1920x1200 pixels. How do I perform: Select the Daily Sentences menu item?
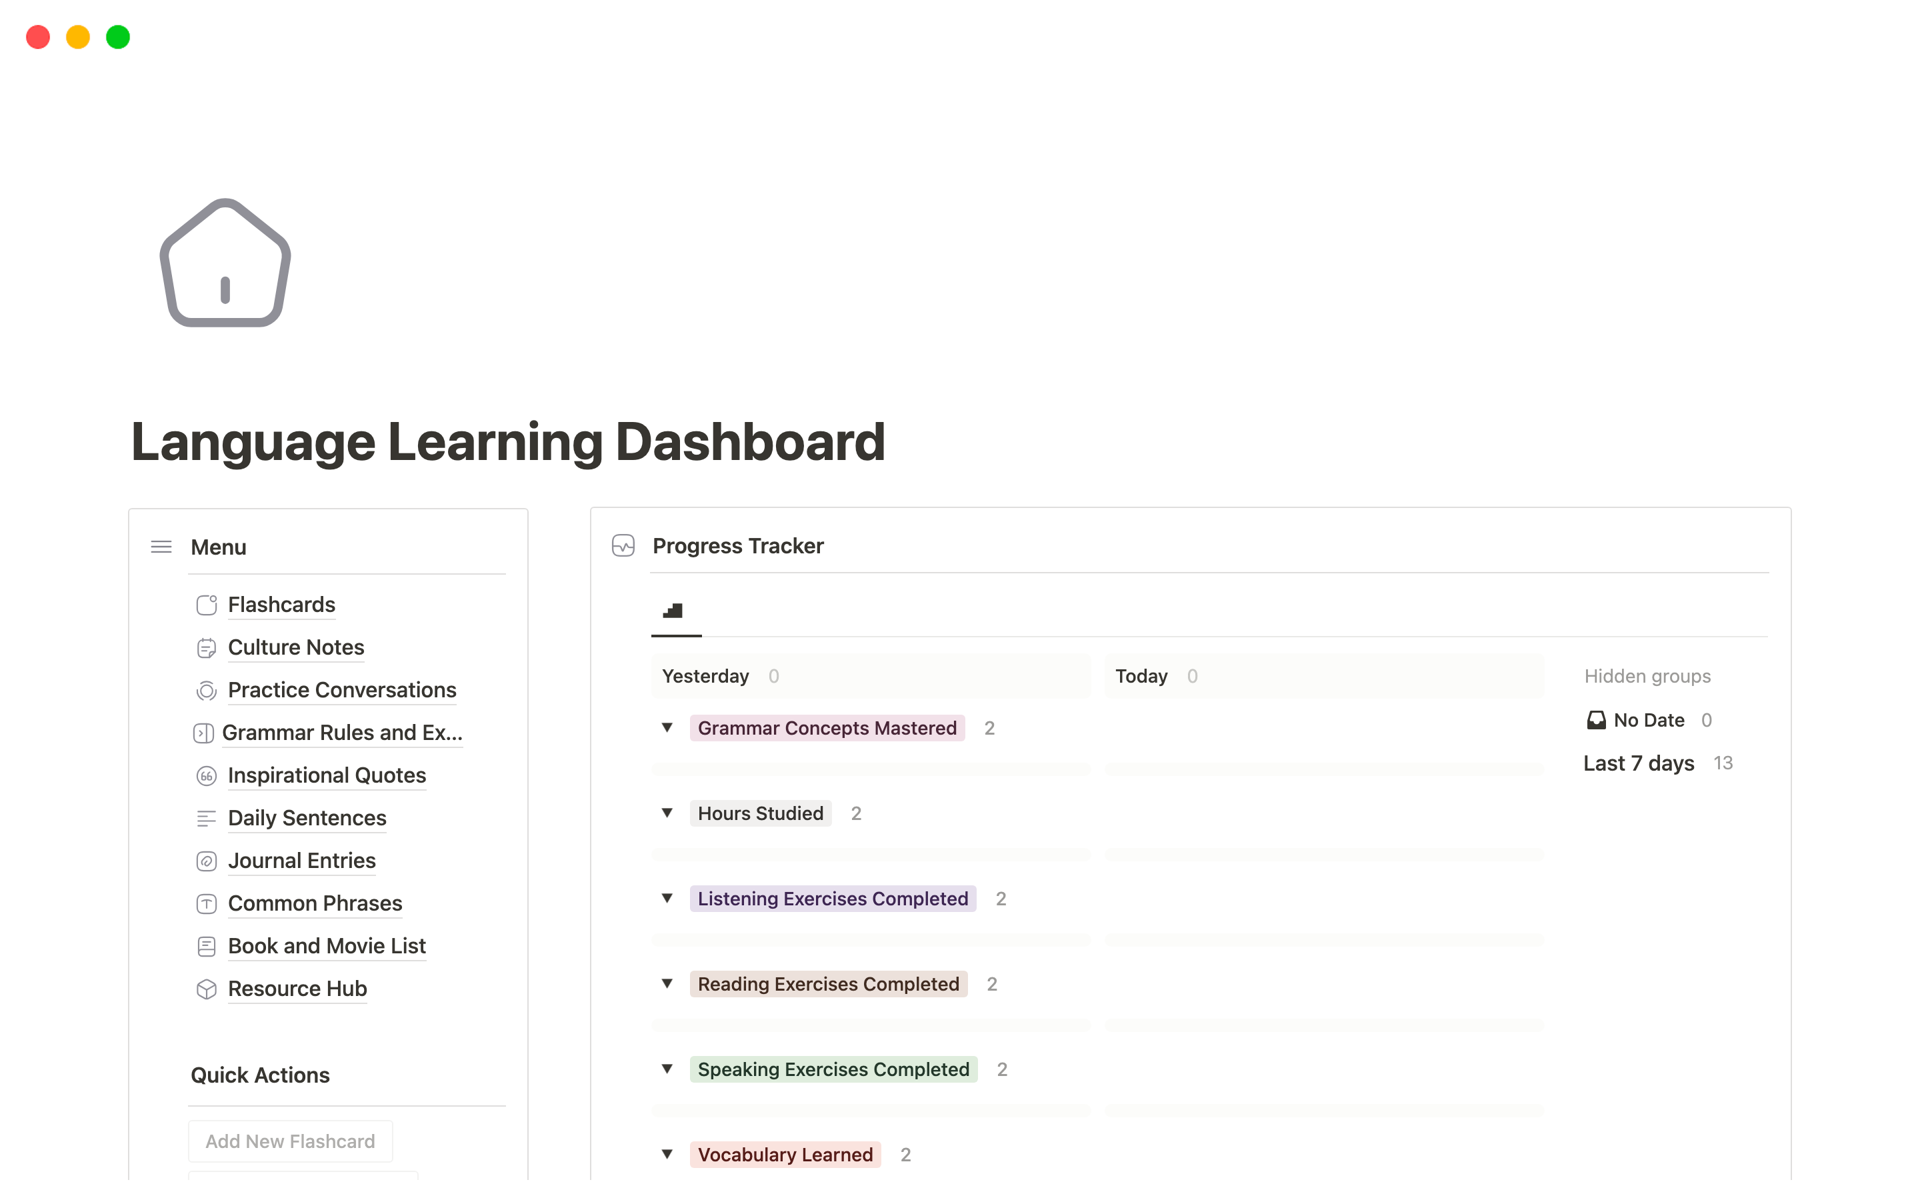tap(307, 817)
